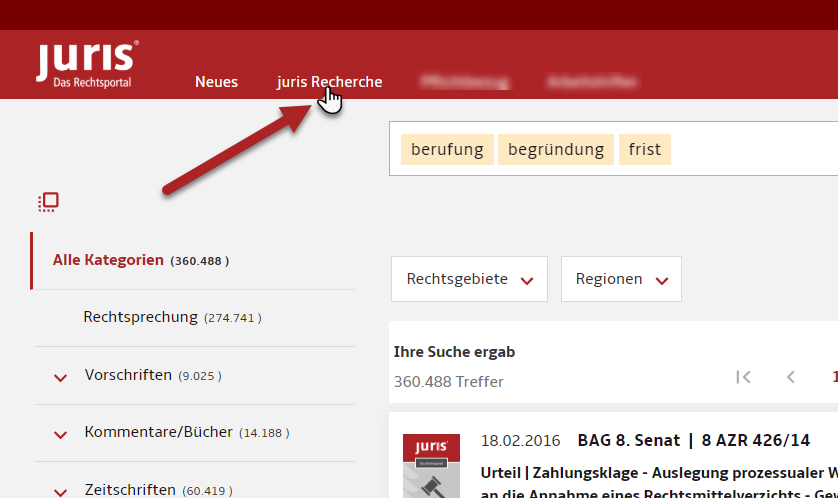Screen dimensions: 838x499
Task: Click the juris Das Rechtsportal logo
Action: tap(87, 64)
